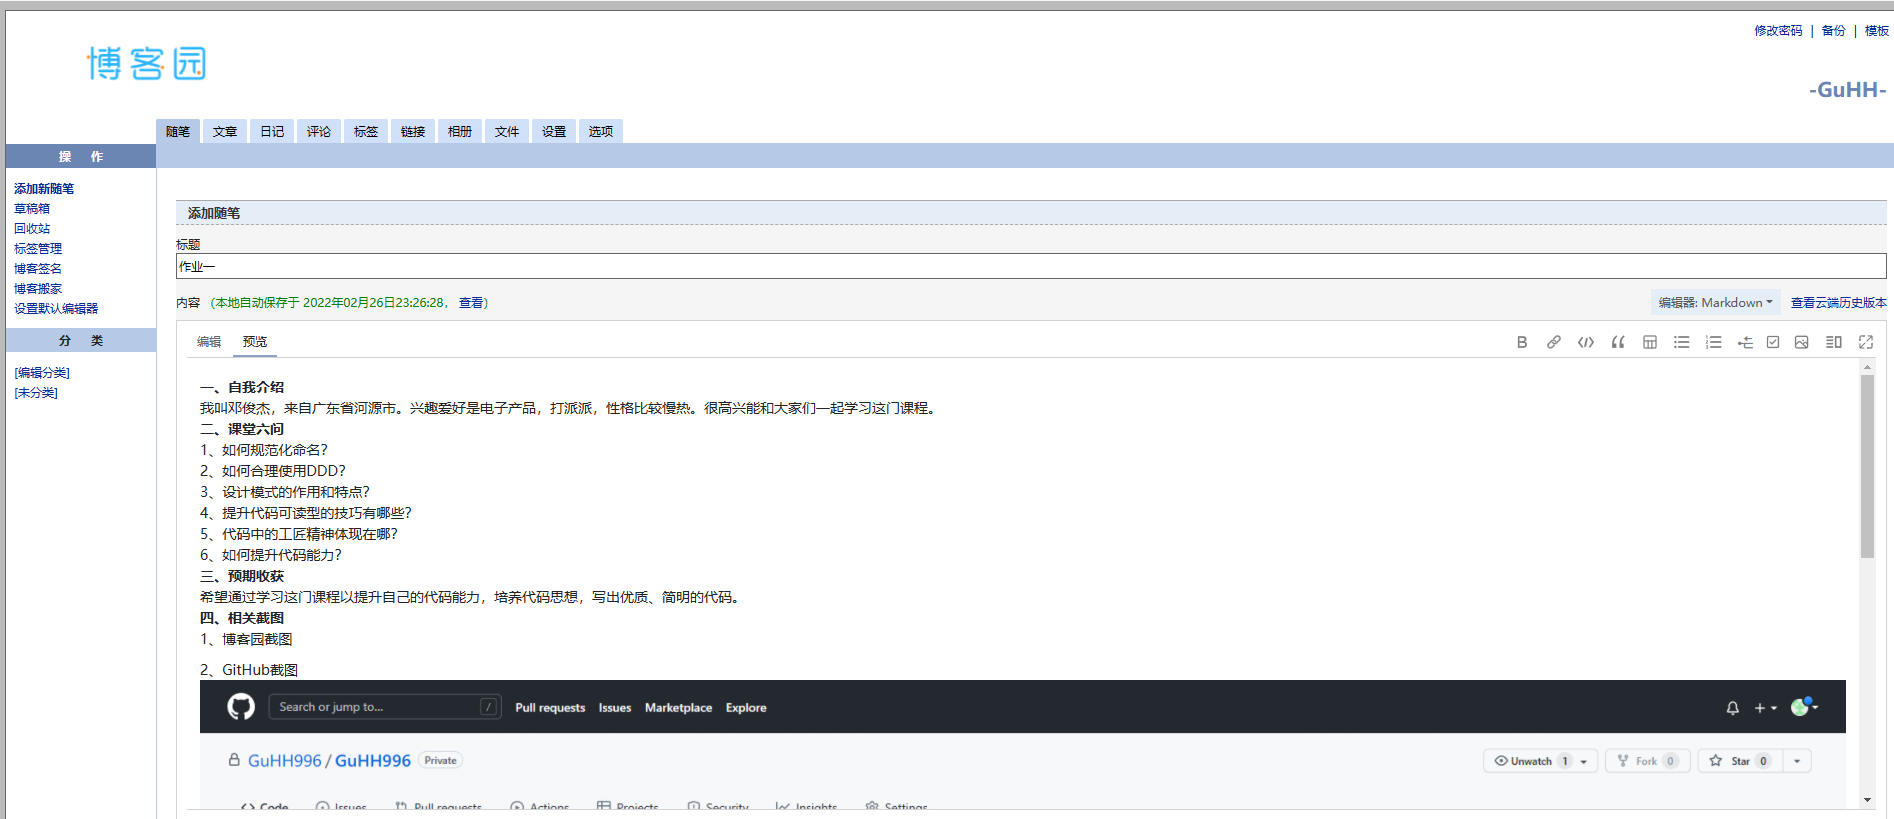The height and width of the screenshot is (819, 1894).
Task: Click the 备份 link
Action: pyautogui.click(x=1833, y=31)
